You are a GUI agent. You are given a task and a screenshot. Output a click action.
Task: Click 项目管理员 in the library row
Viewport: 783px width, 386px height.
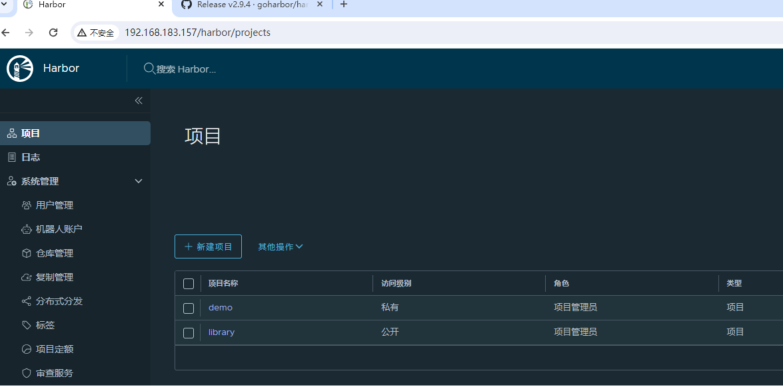(575, 332)
